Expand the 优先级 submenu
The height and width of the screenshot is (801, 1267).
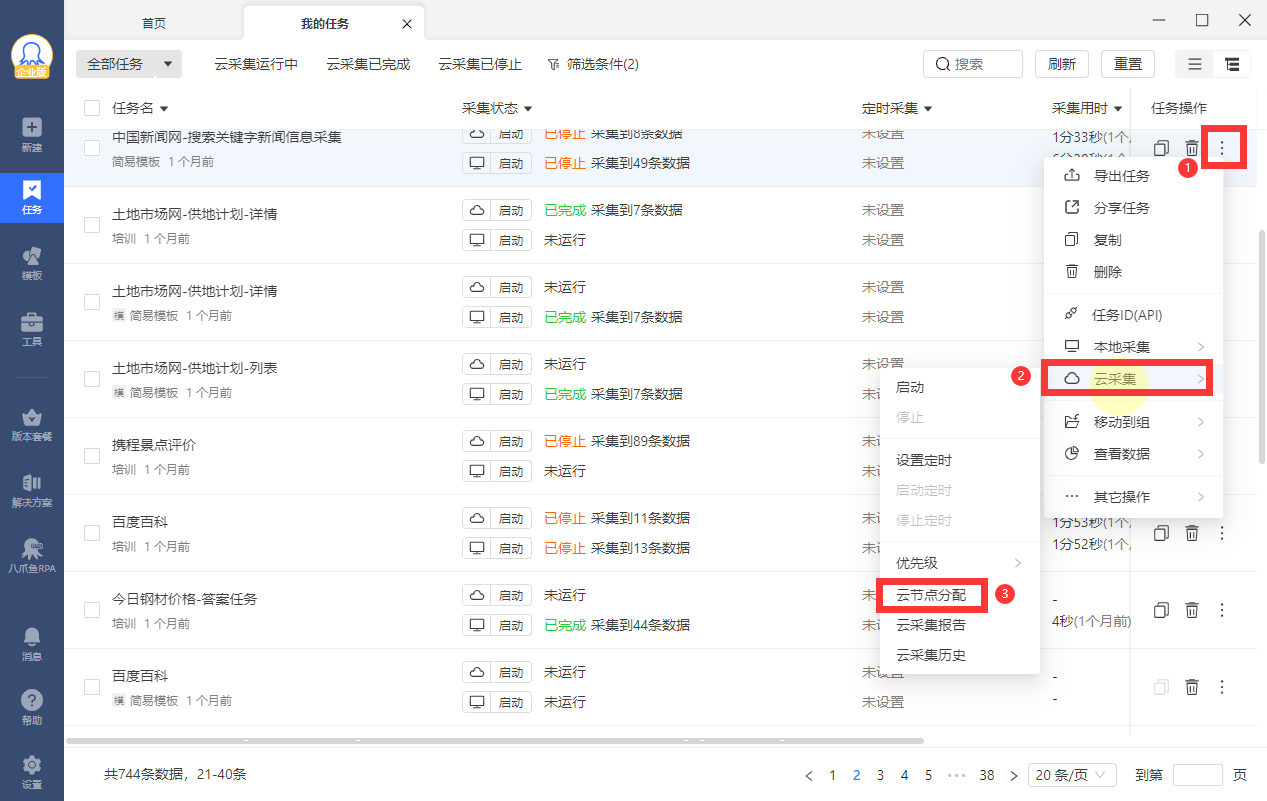click(960, 563)
